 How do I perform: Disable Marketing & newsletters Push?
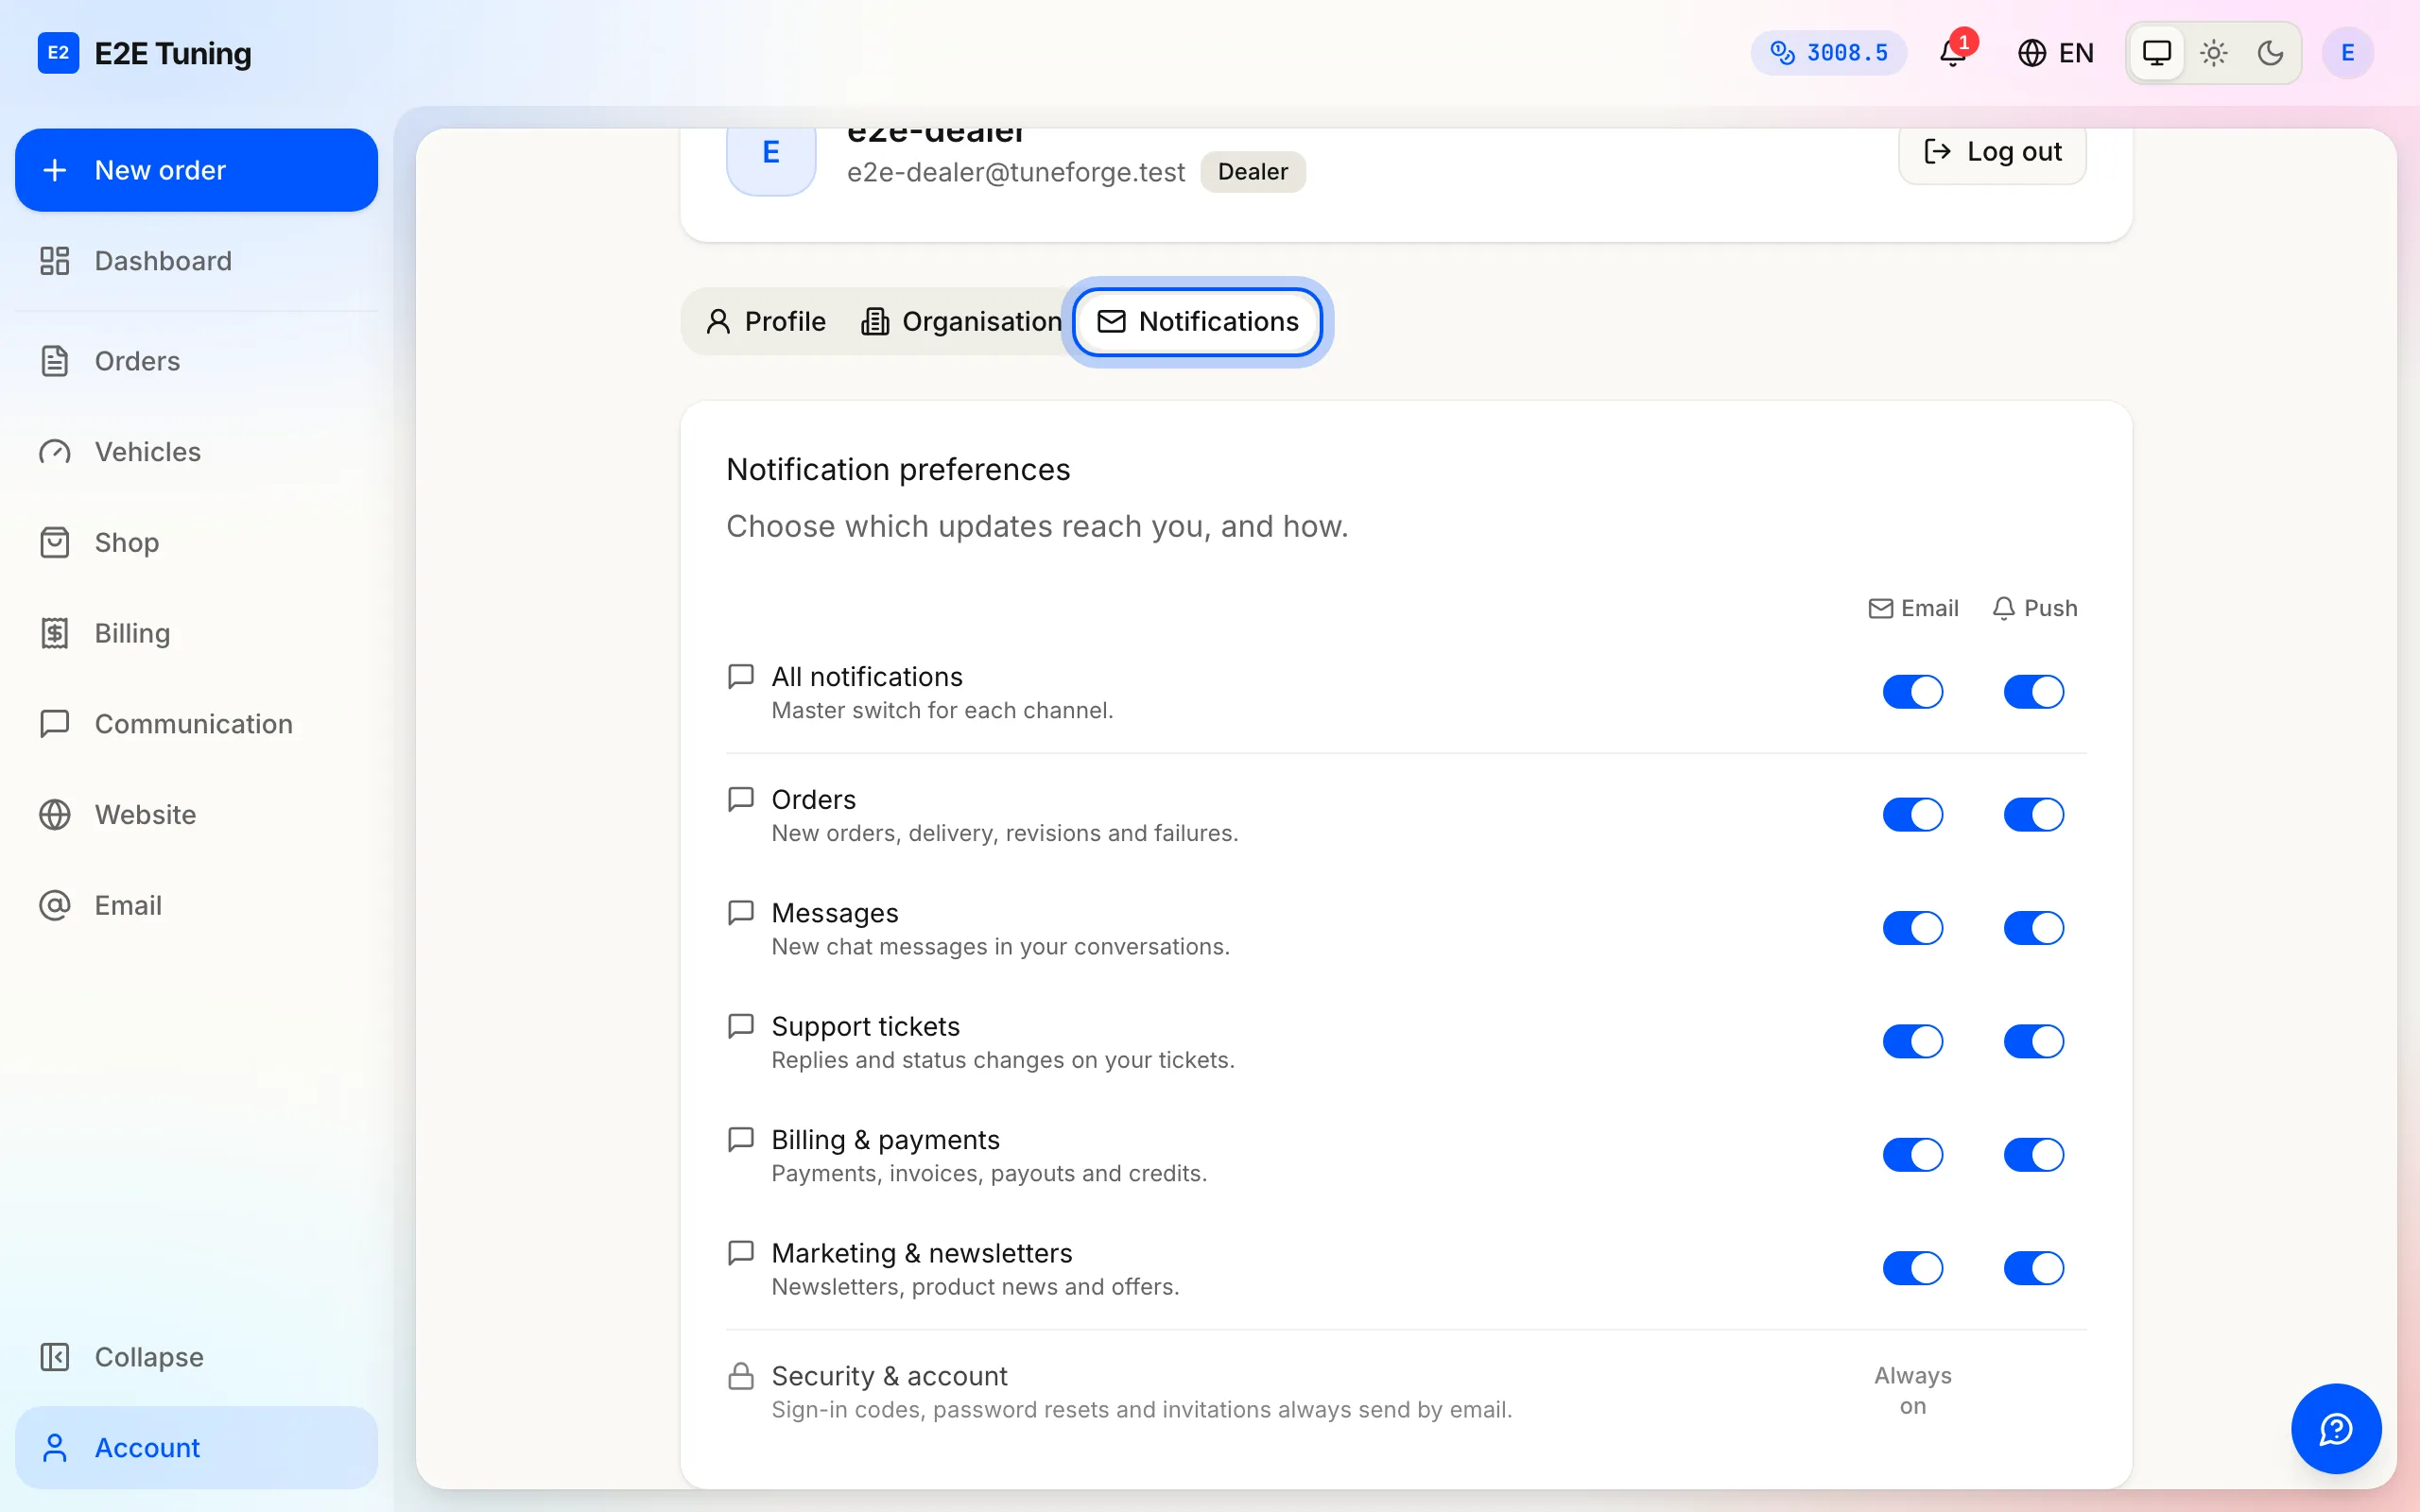click(x=2033, y=1268)
